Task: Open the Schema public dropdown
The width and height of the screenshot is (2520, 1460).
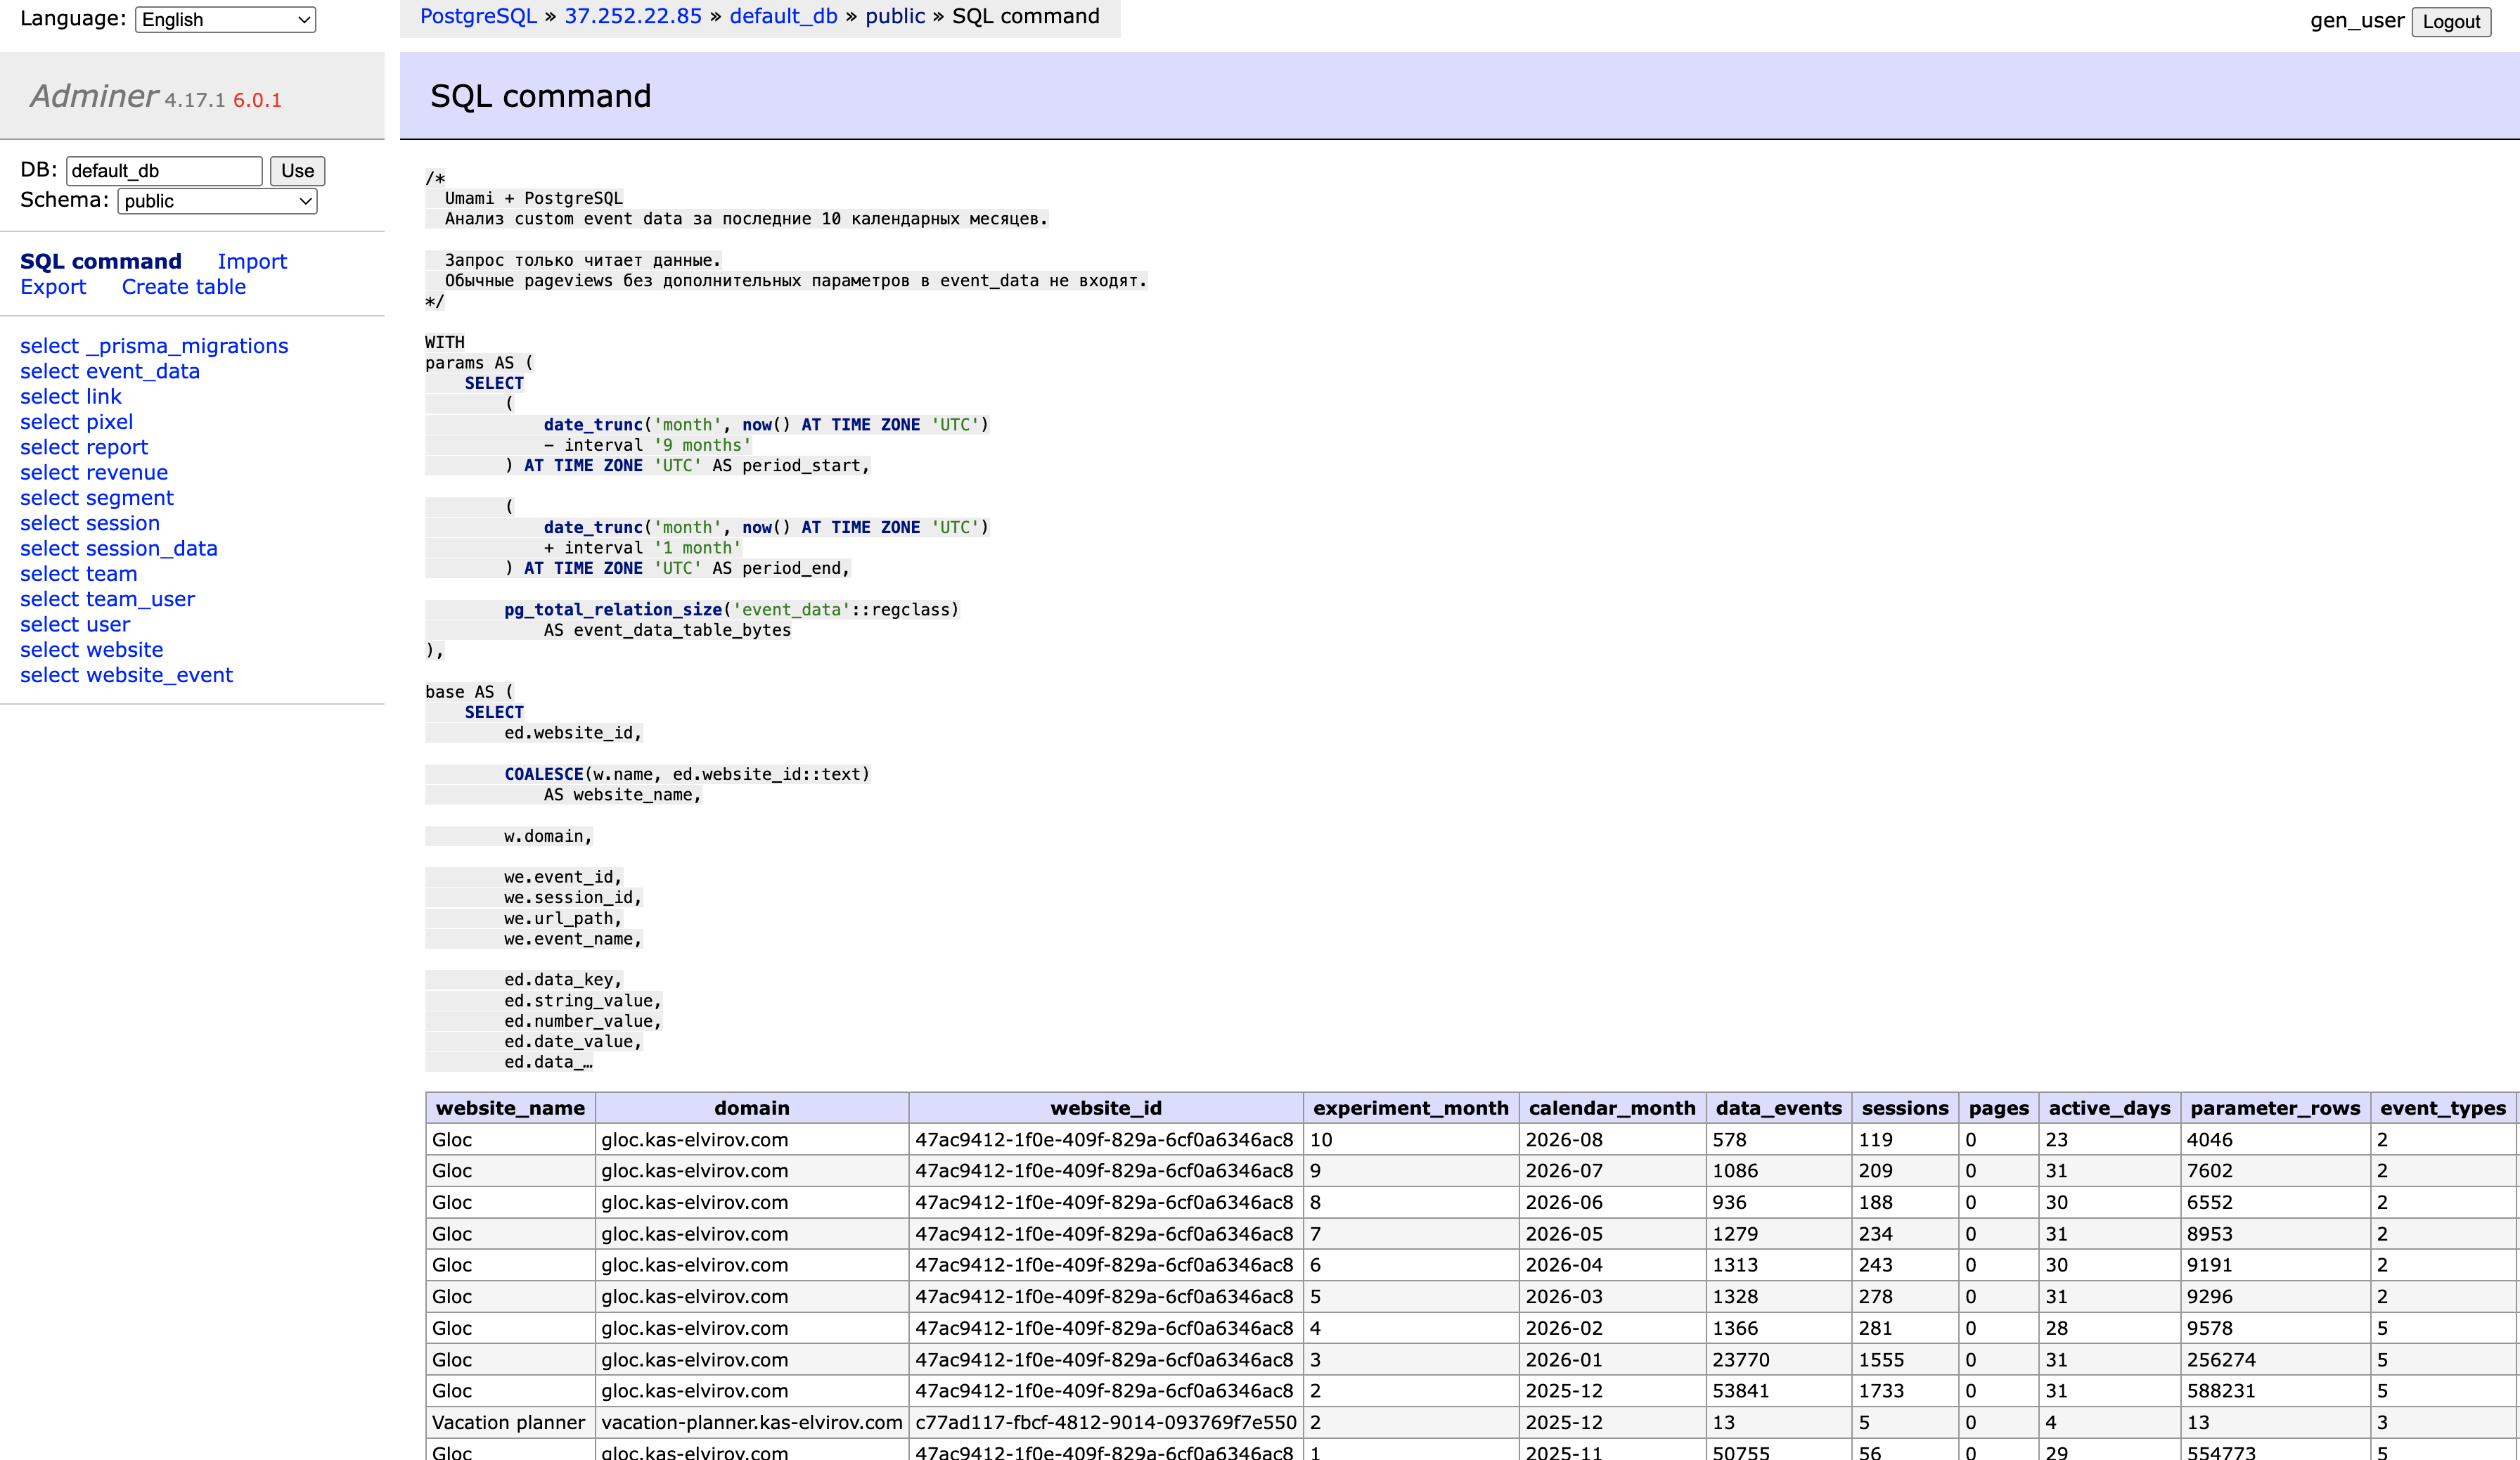Action: 217,201
